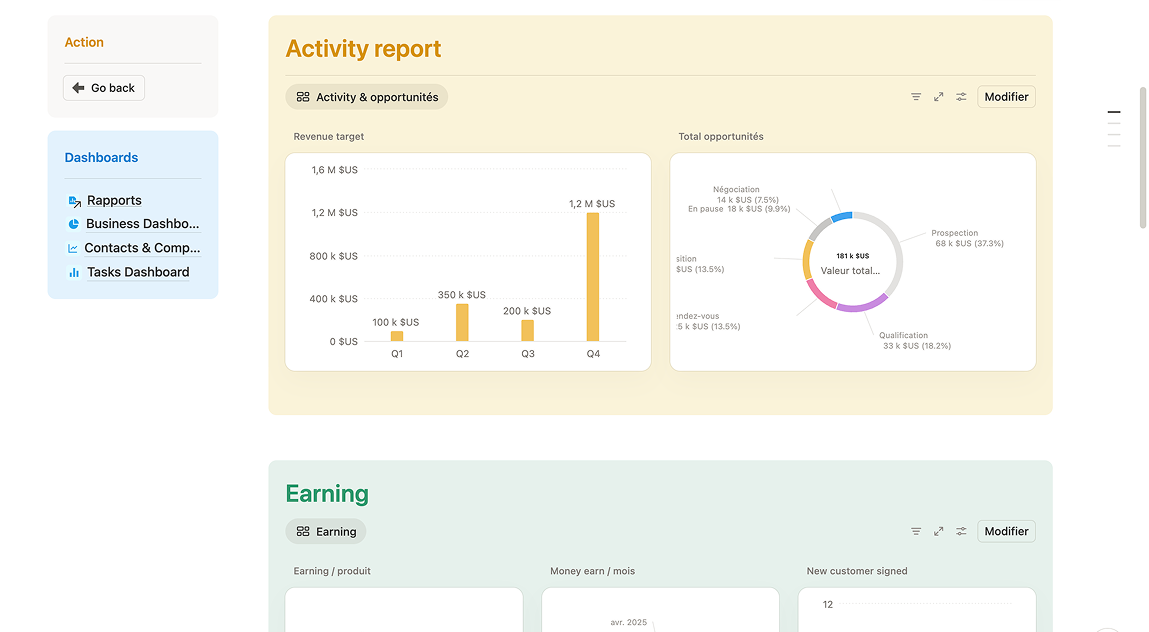This screenshot has height=632, width=1149.
Task: Click the Go back button
Action: click(x=104, y=88)
